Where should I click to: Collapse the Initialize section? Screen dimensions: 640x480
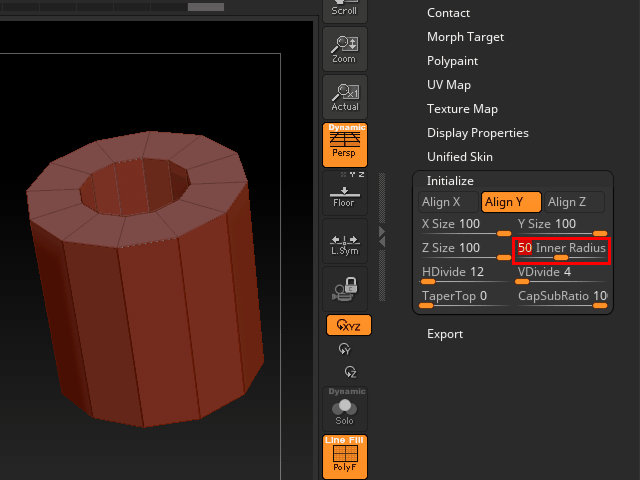click(450, 181)
